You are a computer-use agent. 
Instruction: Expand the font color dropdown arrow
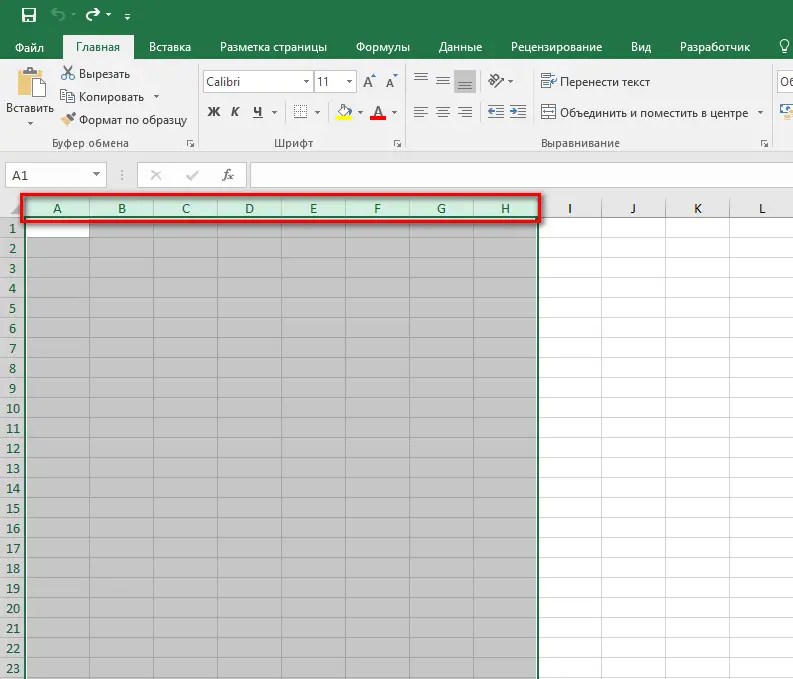click(x=394, y=112)
